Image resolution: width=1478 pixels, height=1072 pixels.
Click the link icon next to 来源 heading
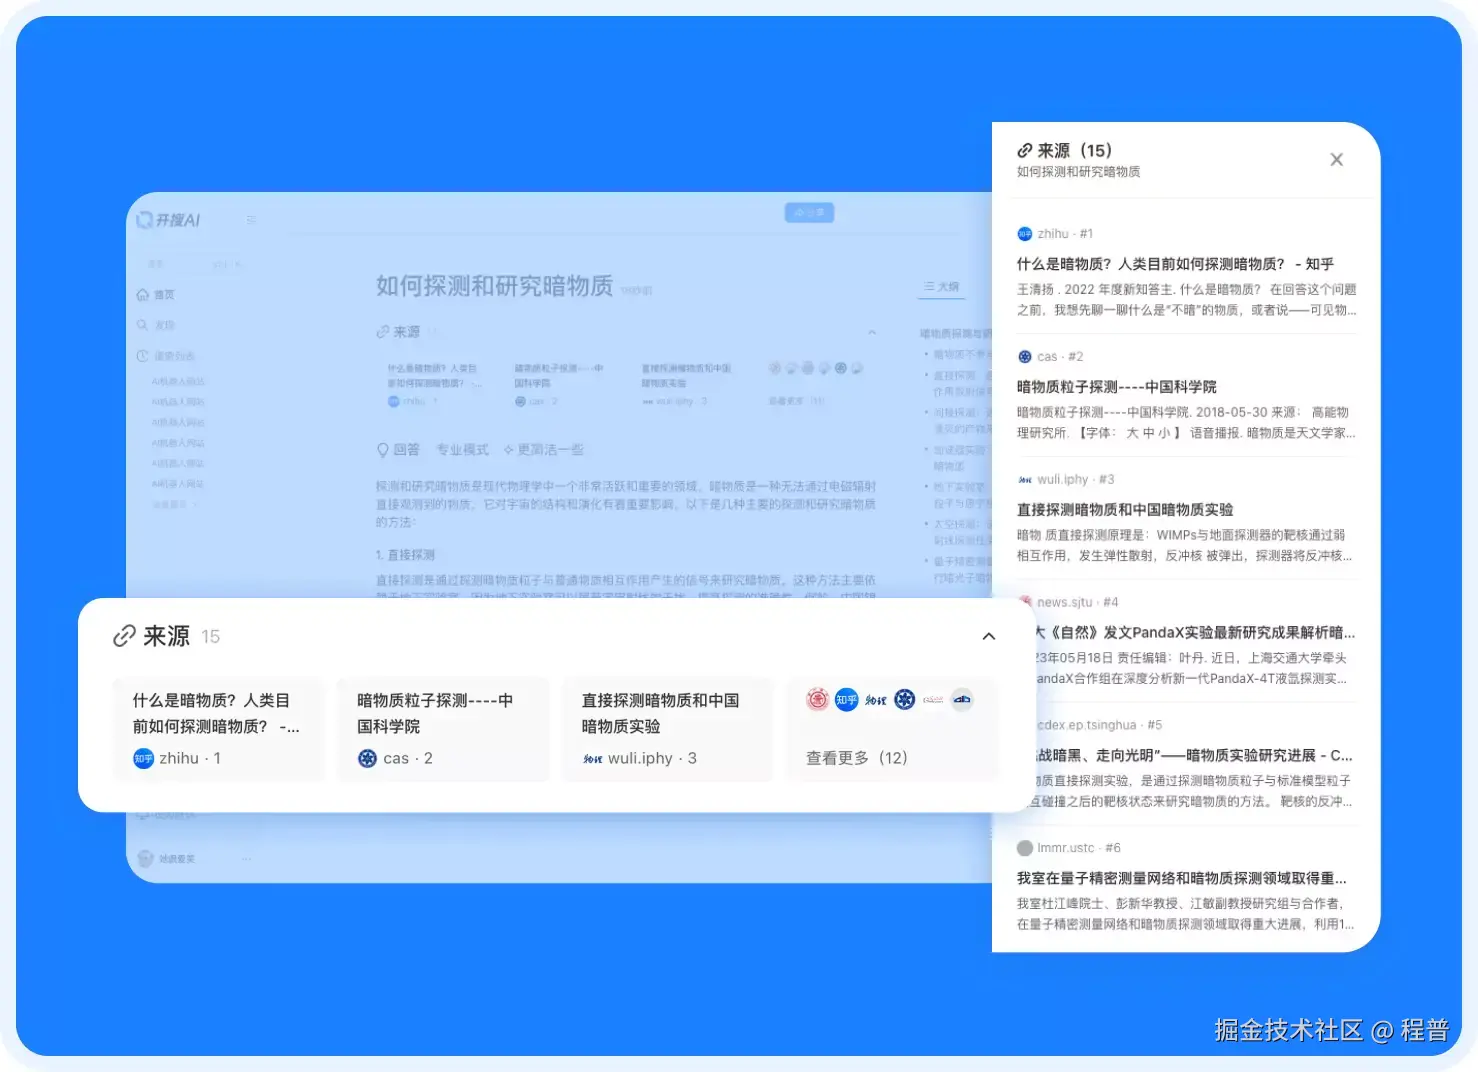click(x=124, y=636)
